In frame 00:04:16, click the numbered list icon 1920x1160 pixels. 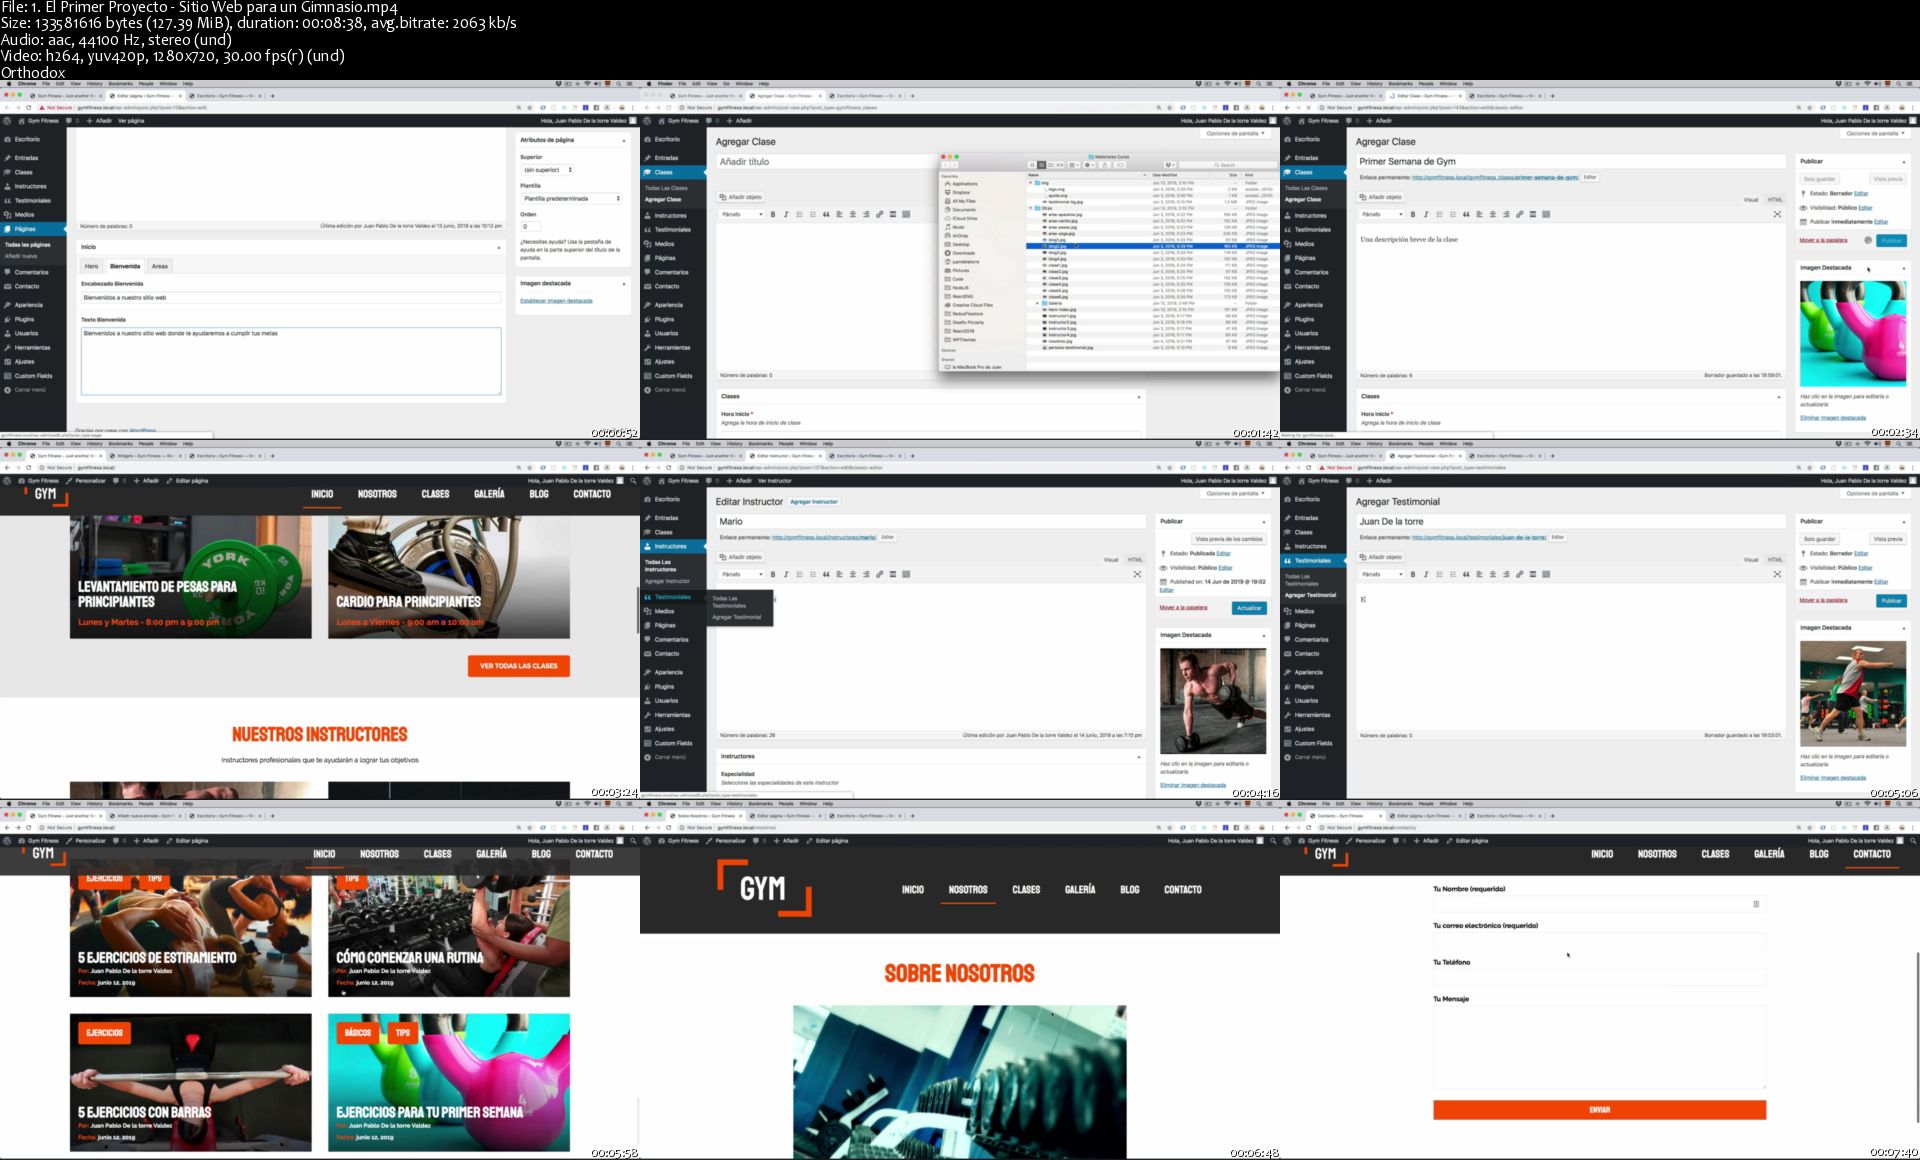(812, 574)
